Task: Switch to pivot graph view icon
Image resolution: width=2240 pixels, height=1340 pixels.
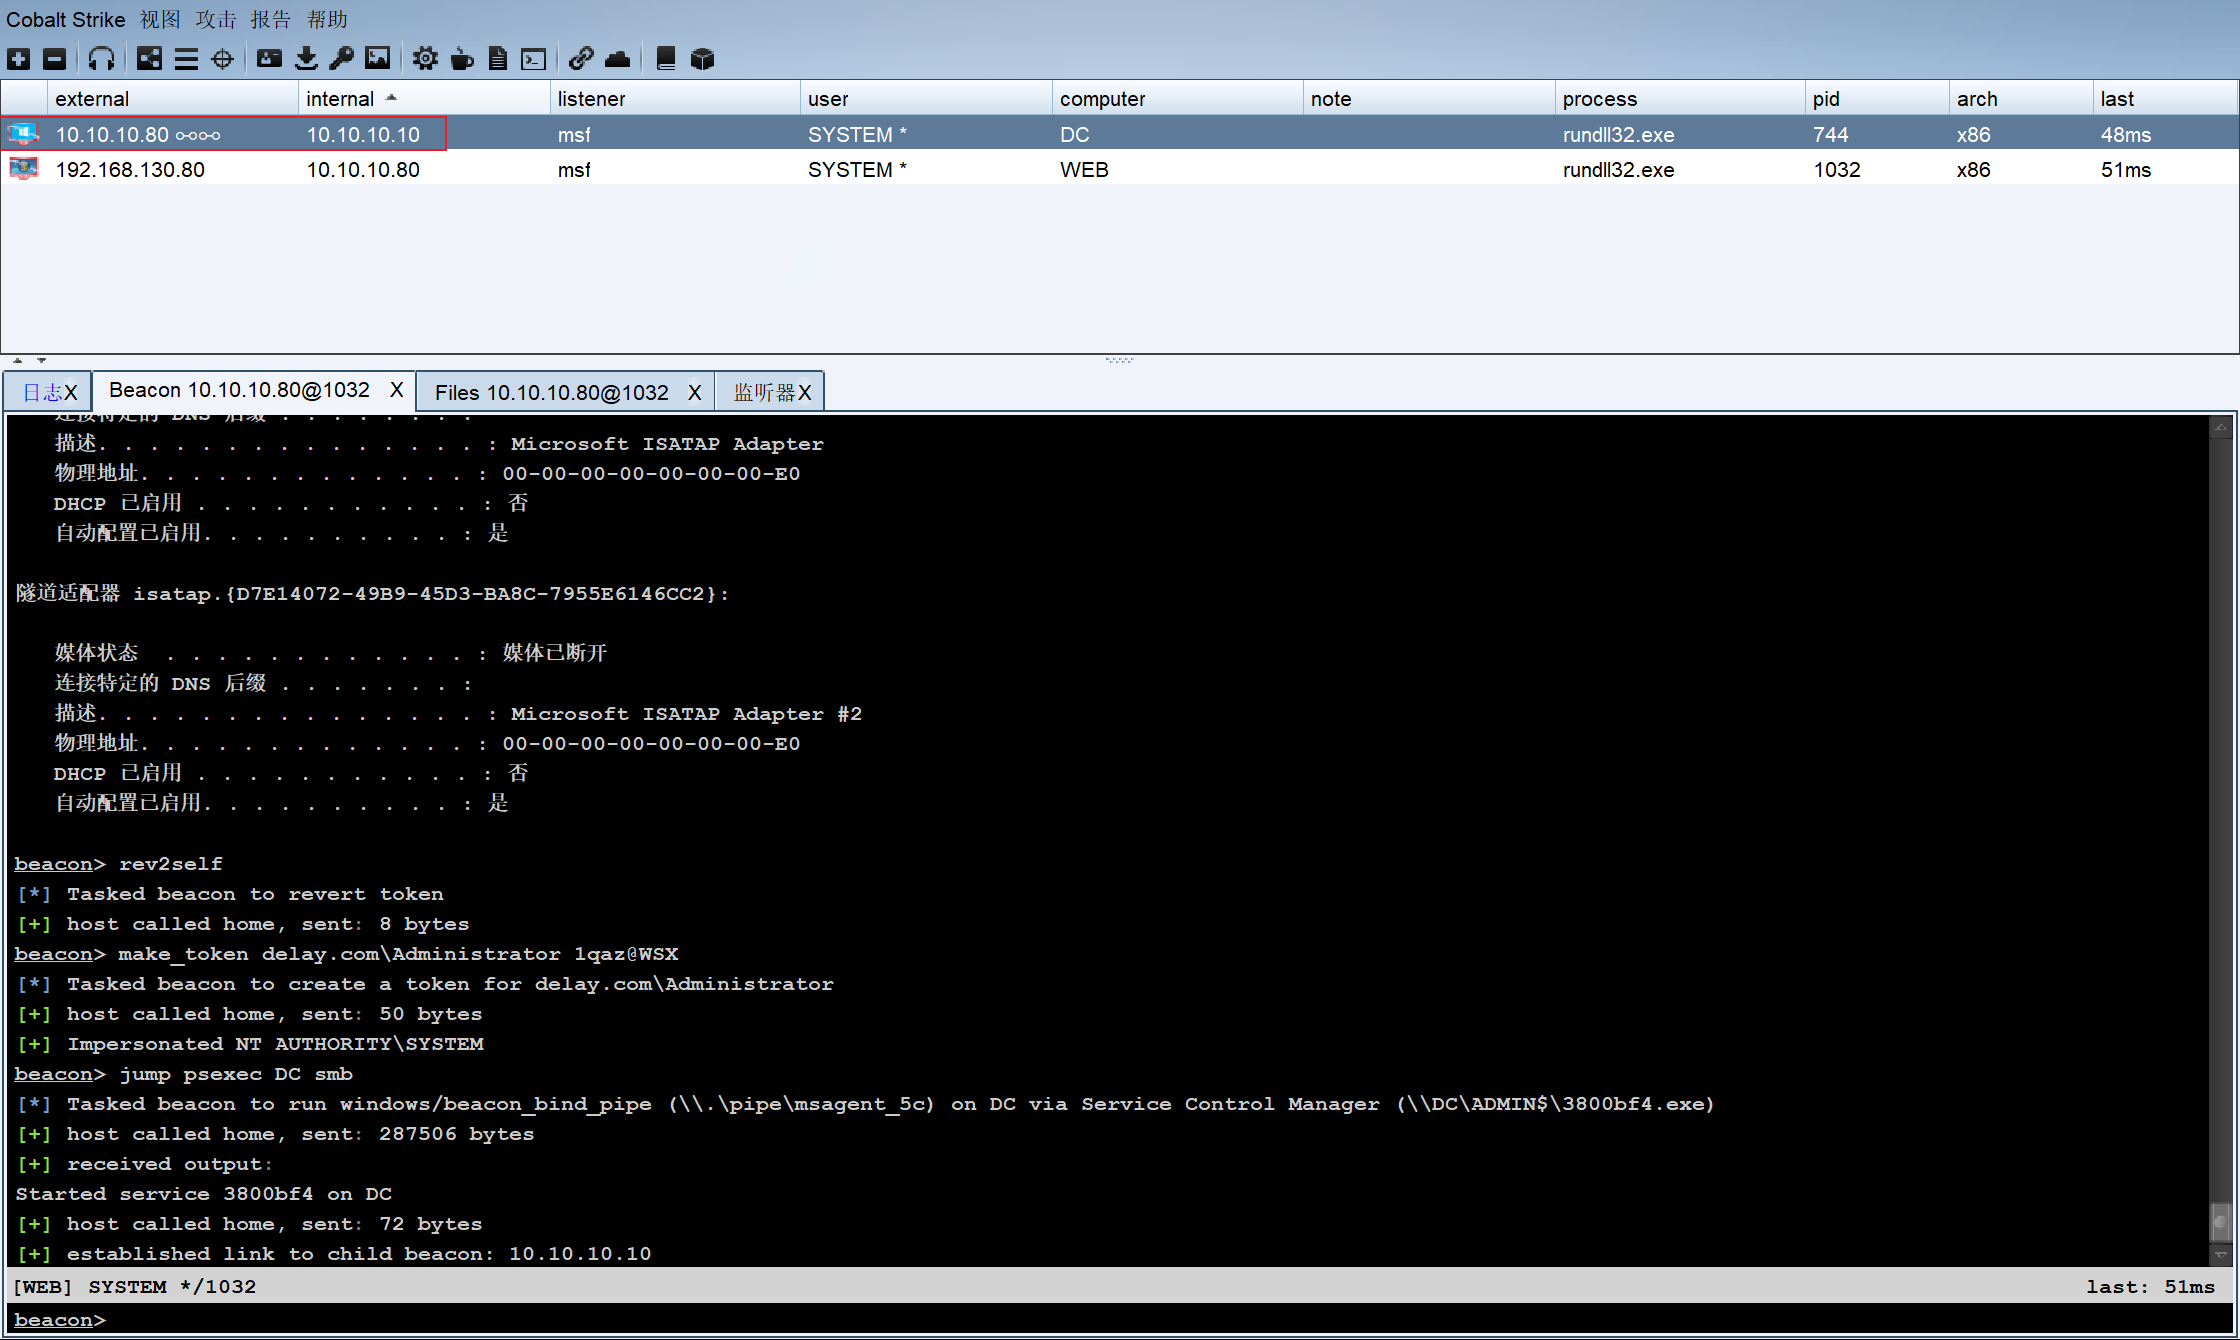Action: click(149, 59)
